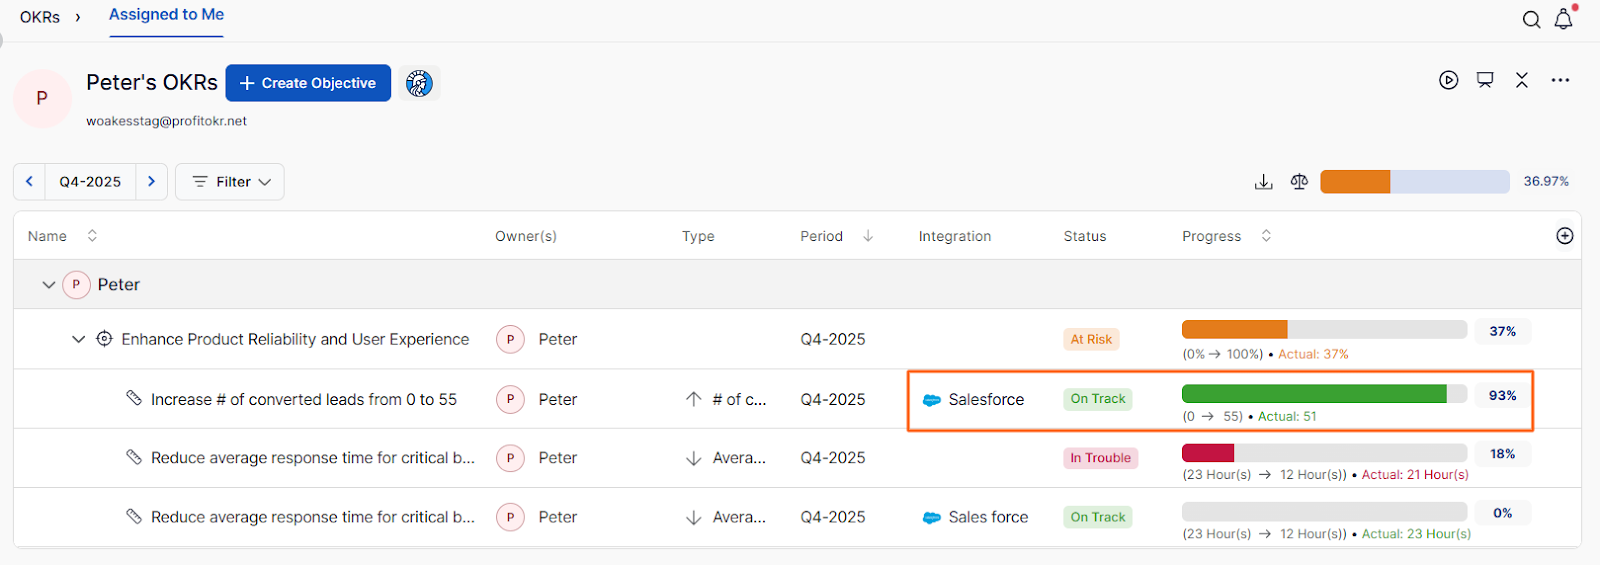Click the 18% red progress bar
This screenshot has height=565, width=1600.
click(x=1324, y=453)
